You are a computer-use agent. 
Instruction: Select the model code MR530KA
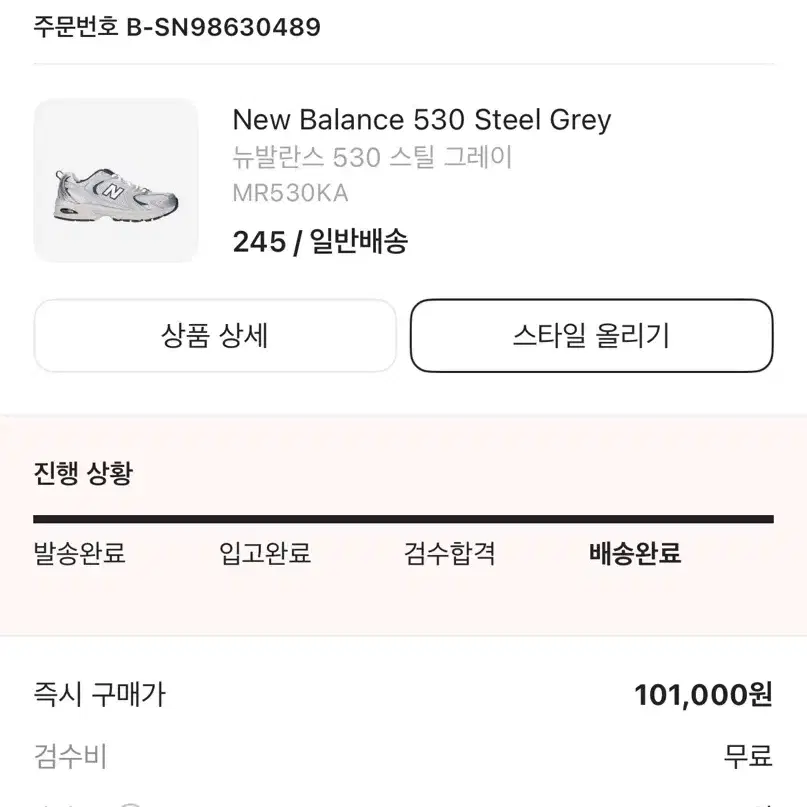coord(290,194)
